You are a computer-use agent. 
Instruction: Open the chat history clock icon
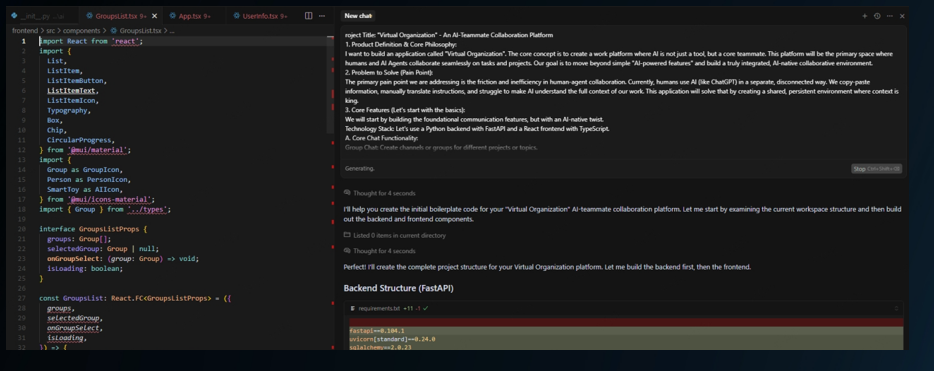pos(877,16)
